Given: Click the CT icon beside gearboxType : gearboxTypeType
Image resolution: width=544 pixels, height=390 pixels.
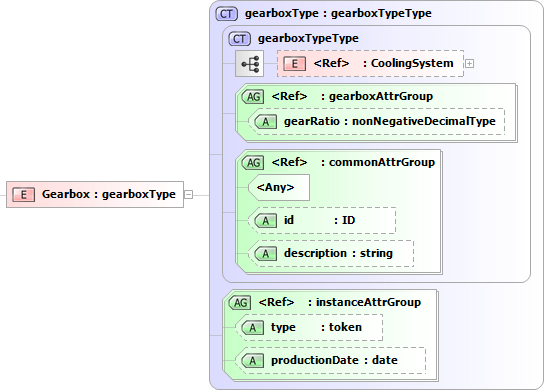Looking at the screenshot, I should click(x=227, y=14).
